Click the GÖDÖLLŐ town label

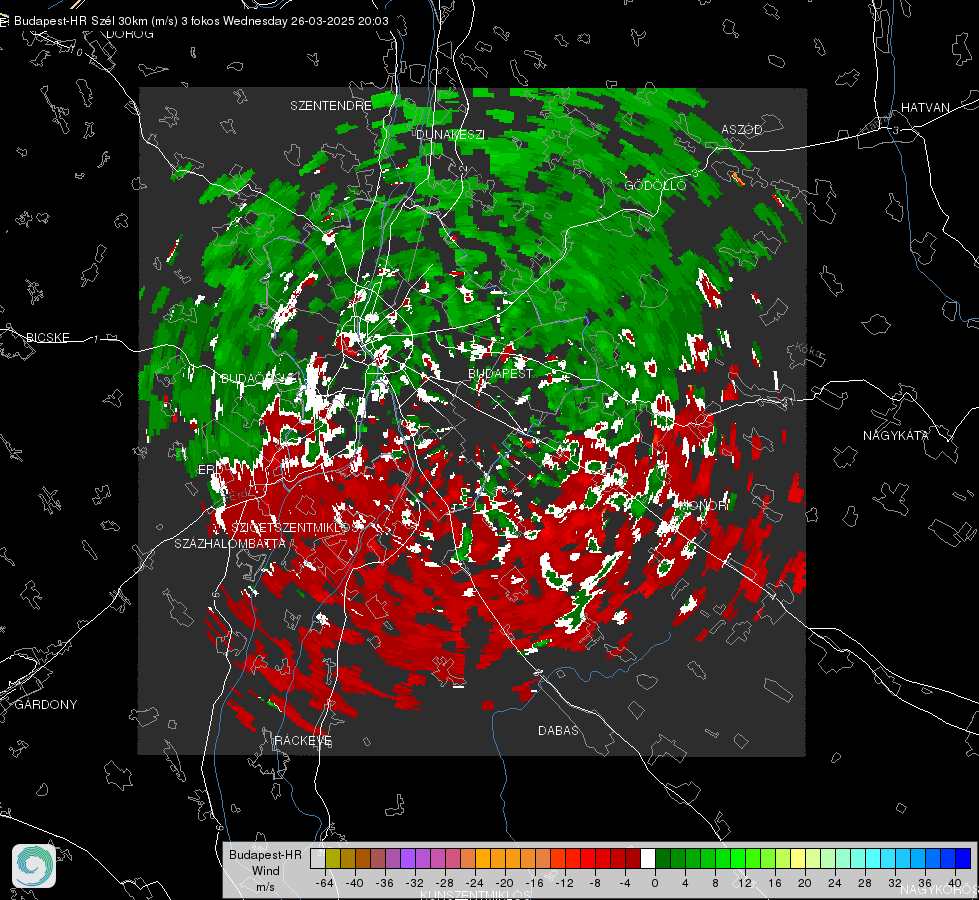coord(655,185)
